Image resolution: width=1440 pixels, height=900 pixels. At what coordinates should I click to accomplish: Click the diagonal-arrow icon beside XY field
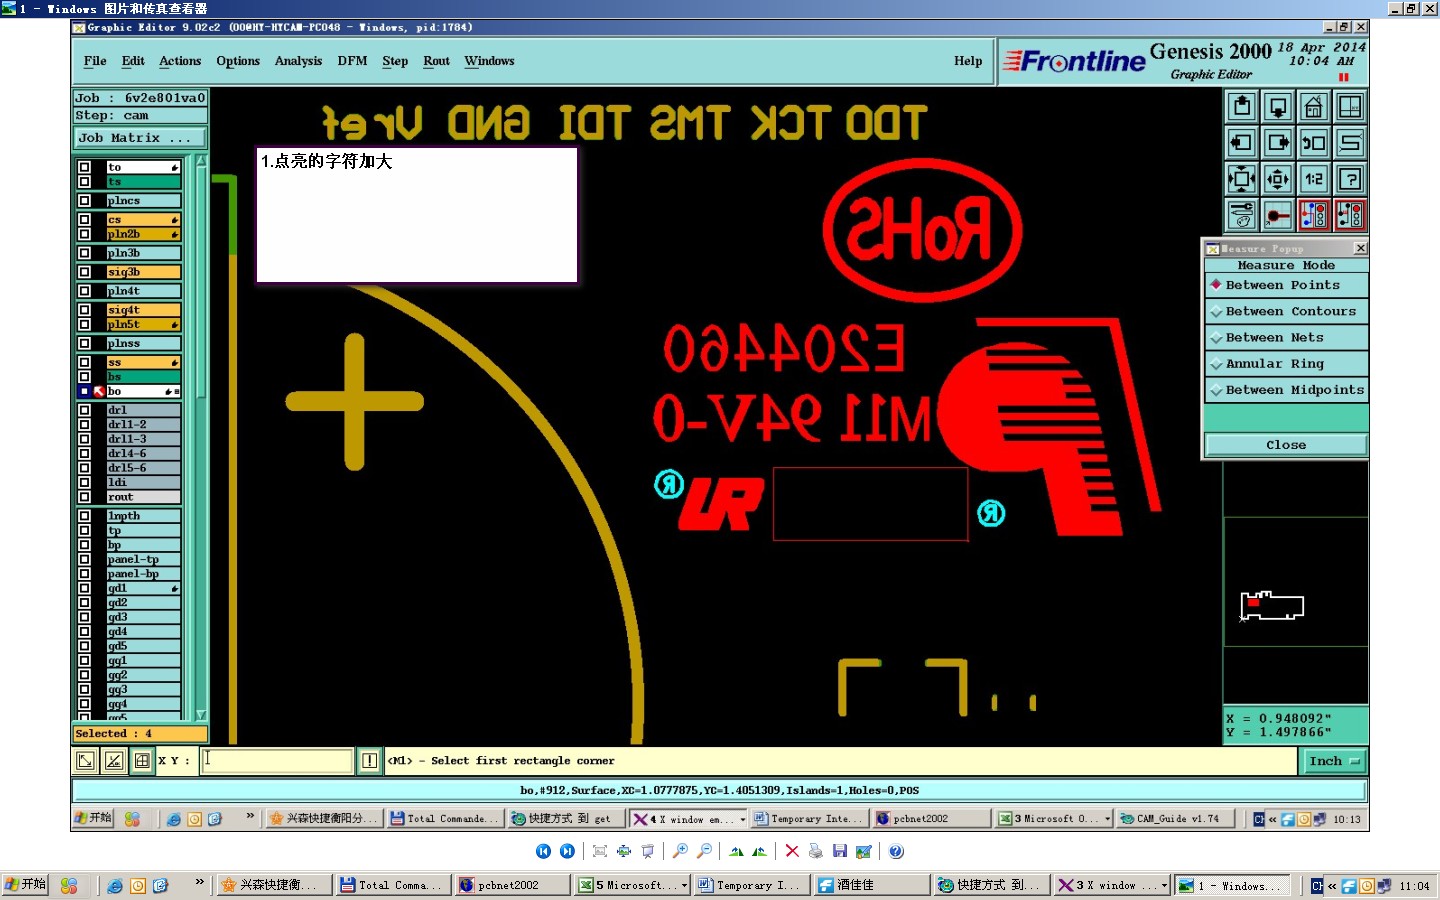pyautogui.click(x=86, y=761)
